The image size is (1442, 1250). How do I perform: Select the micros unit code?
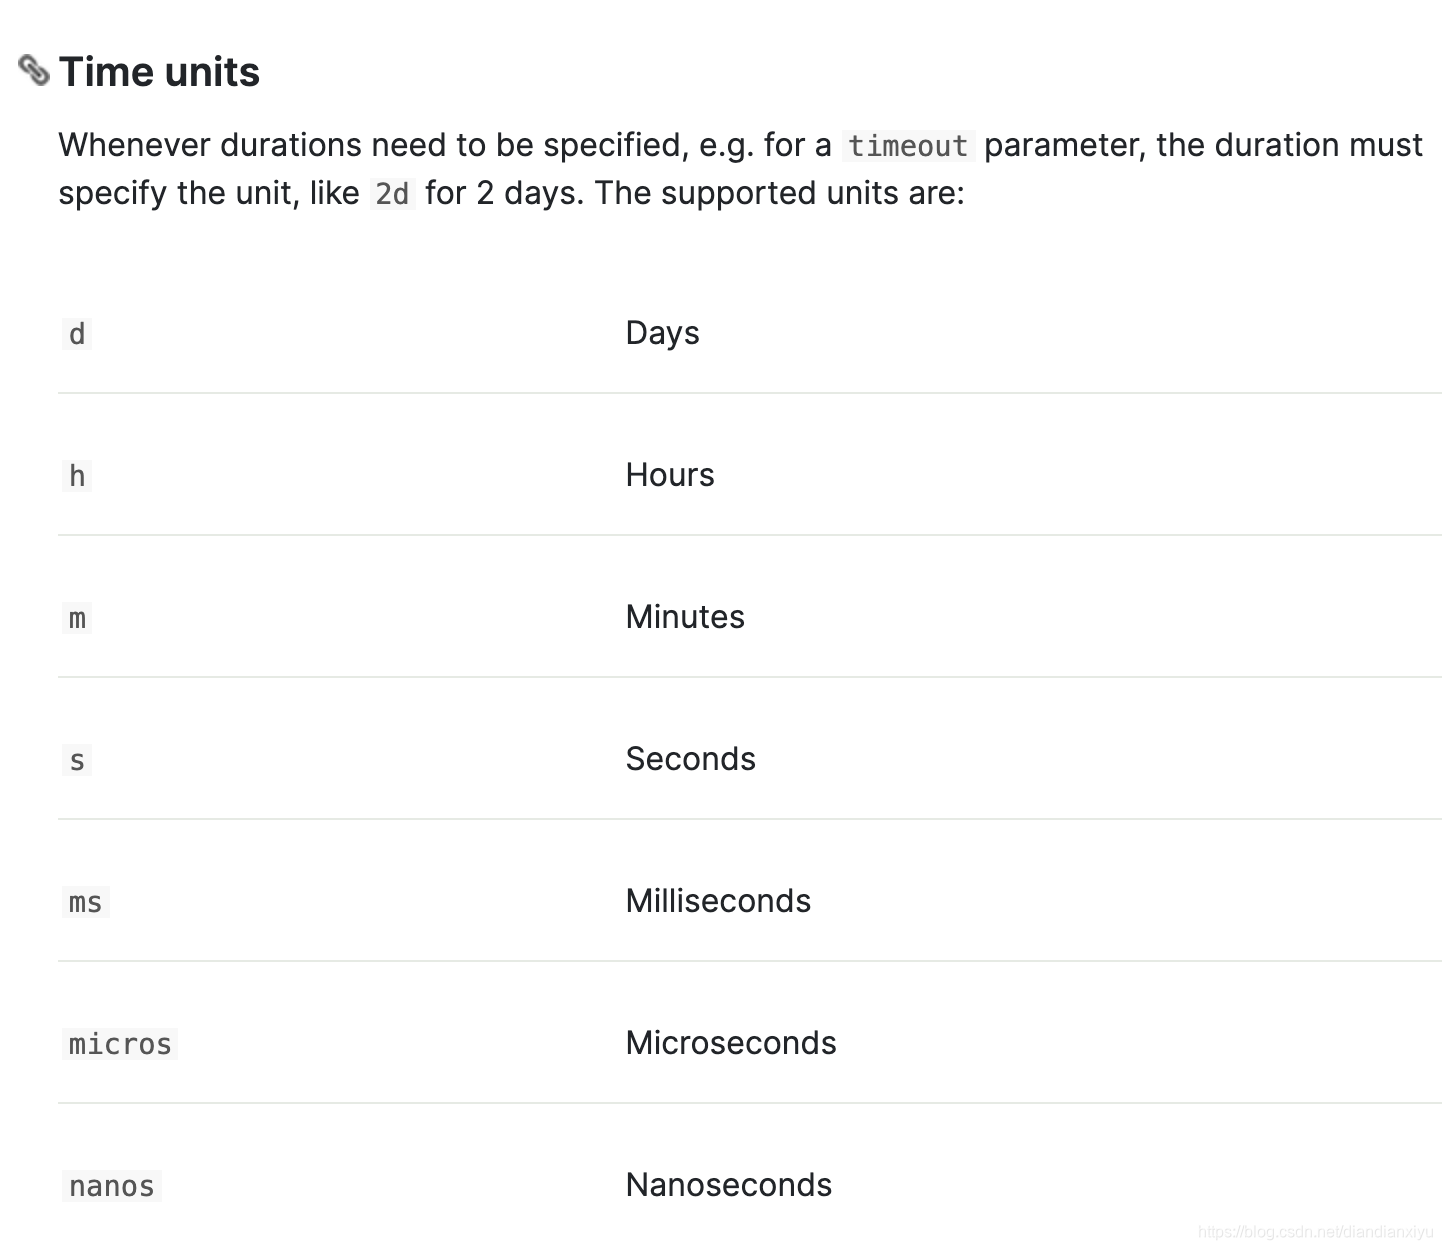[120, 1044]
